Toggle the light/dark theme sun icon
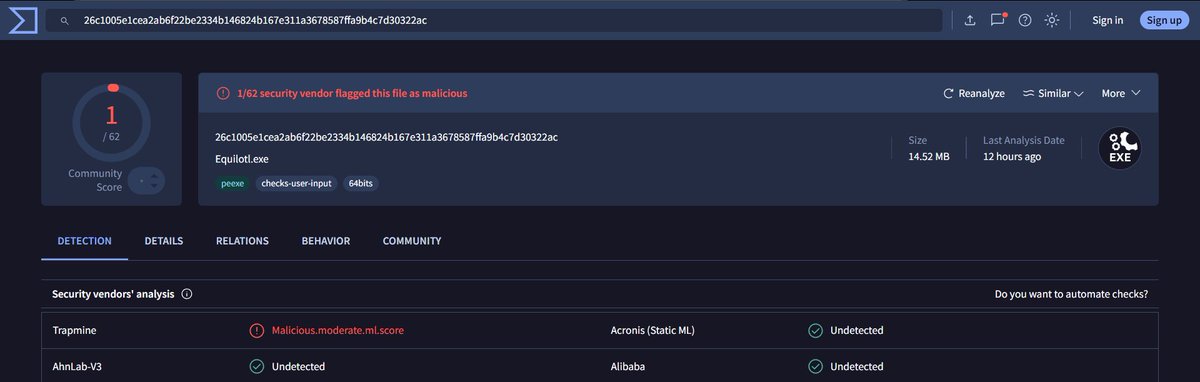The height and width of the screenshot is (382, 1200). click(1052, 20)
